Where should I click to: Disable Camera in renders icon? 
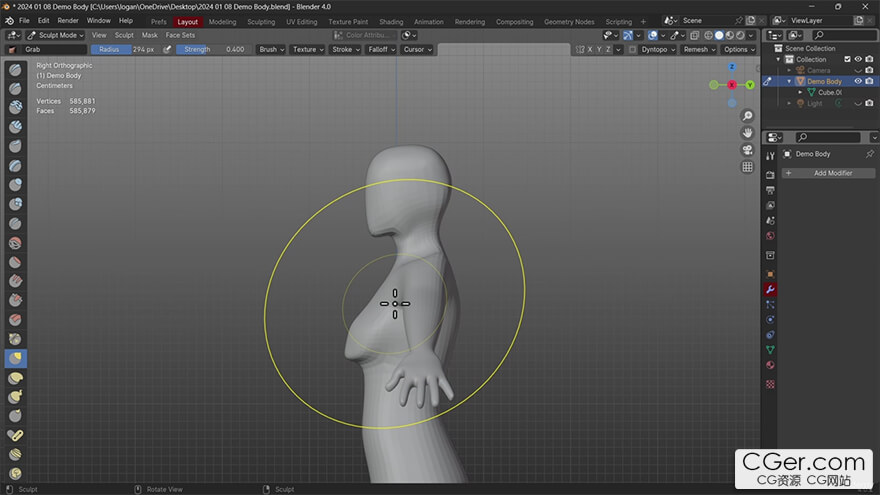[x=869, y=70]
